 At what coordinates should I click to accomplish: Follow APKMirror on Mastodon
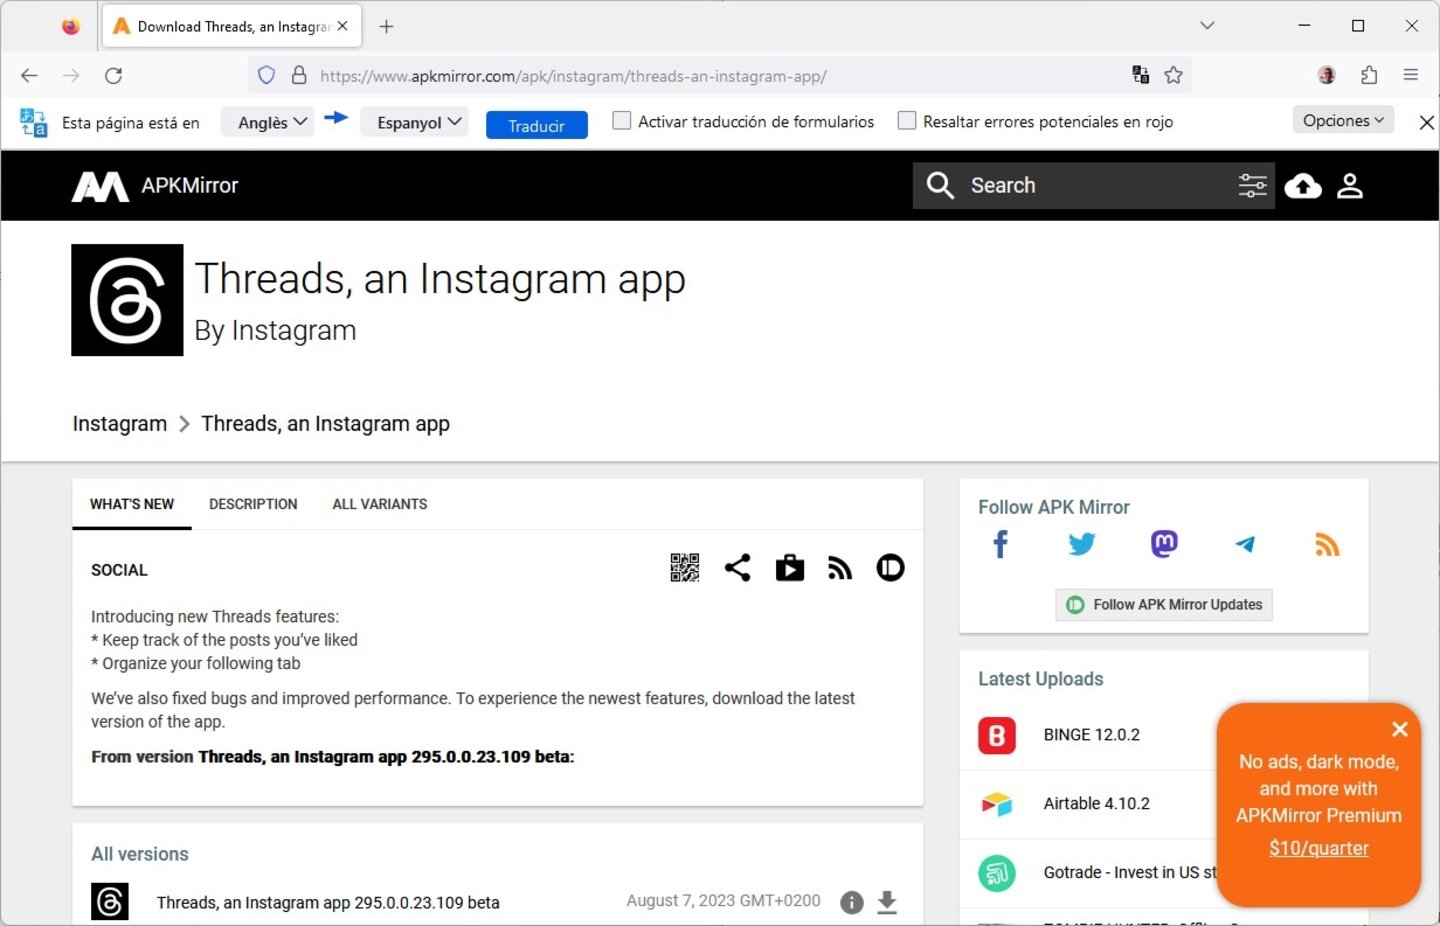1164,544
